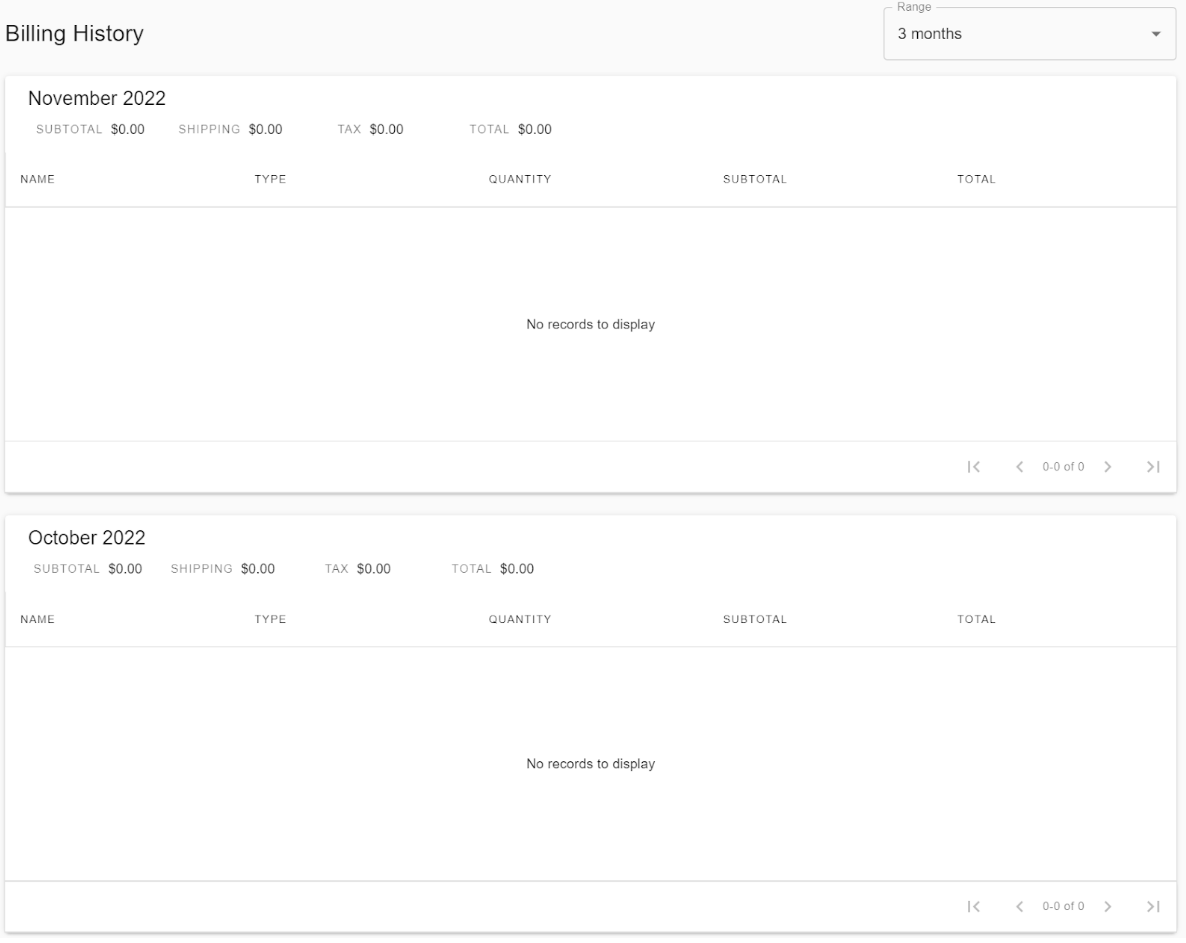This screenshot has width=1186, height=943.
Task: Go to next page in October 2022 table
Action: click(x=1107, y=906)
